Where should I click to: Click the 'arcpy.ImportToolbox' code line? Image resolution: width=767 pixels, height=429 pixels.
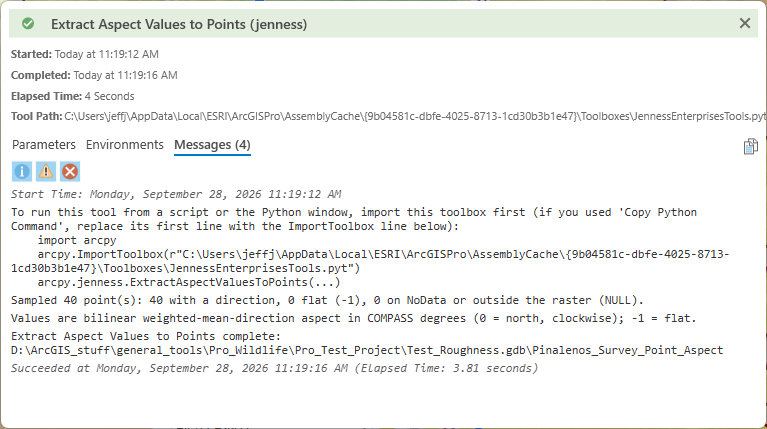coord(370,261)
